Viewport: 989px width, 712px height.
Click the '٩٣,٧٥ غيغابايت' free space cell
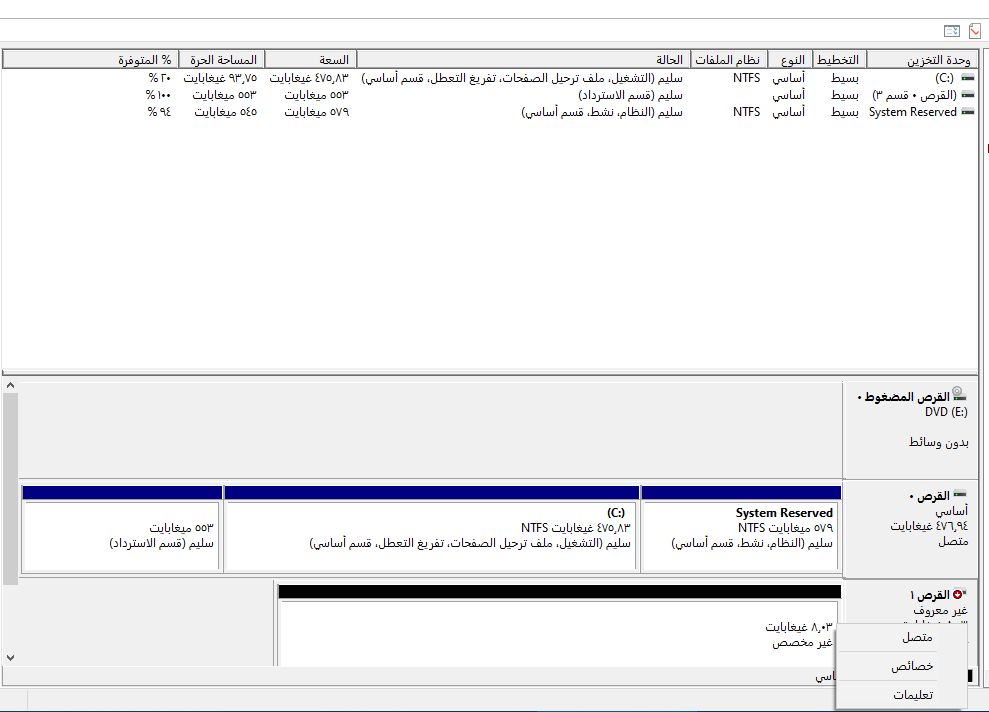[220, 78]
